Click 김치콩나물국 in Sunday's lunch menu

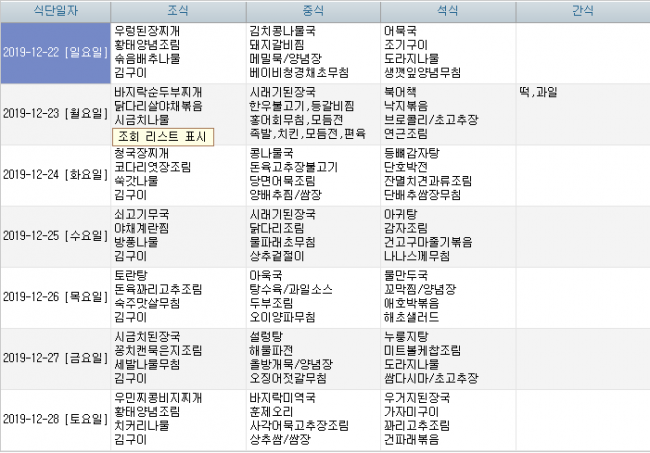pos(281,31)
